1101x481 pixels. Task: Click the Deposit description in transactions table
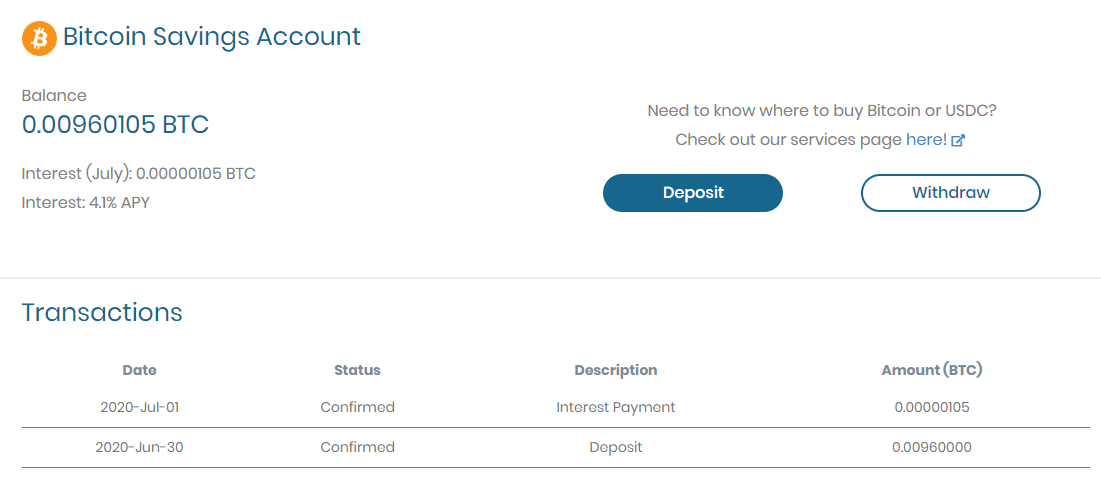click(x=616, y=447)
